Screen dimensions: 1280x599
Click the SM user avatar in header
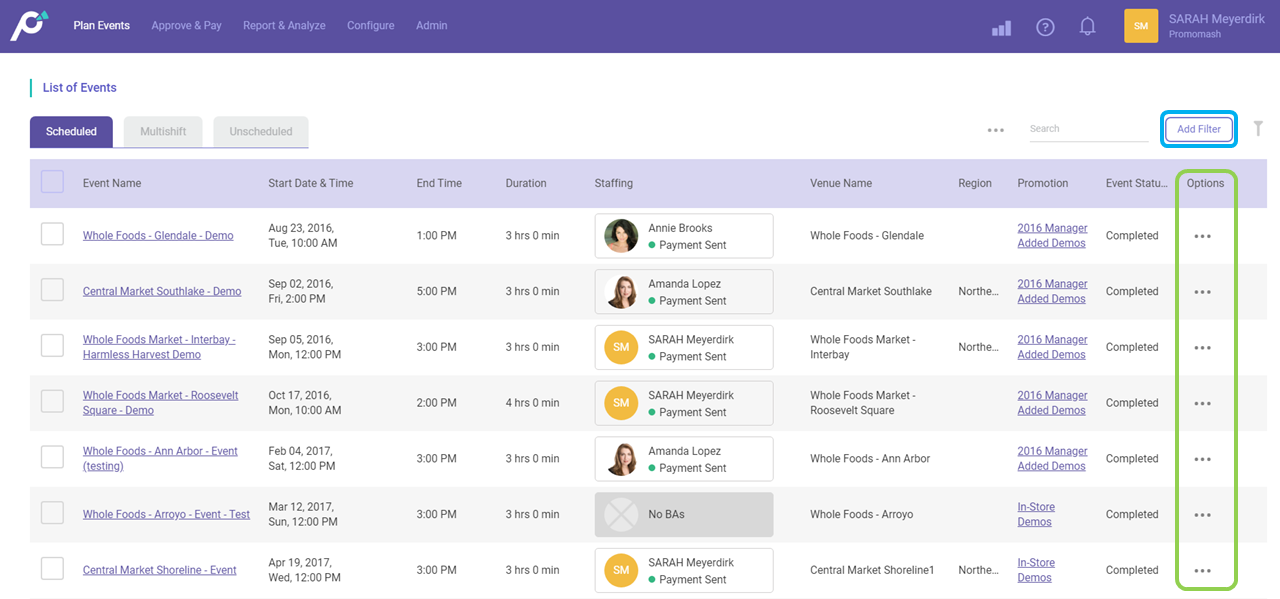(x=1141, y=26)
